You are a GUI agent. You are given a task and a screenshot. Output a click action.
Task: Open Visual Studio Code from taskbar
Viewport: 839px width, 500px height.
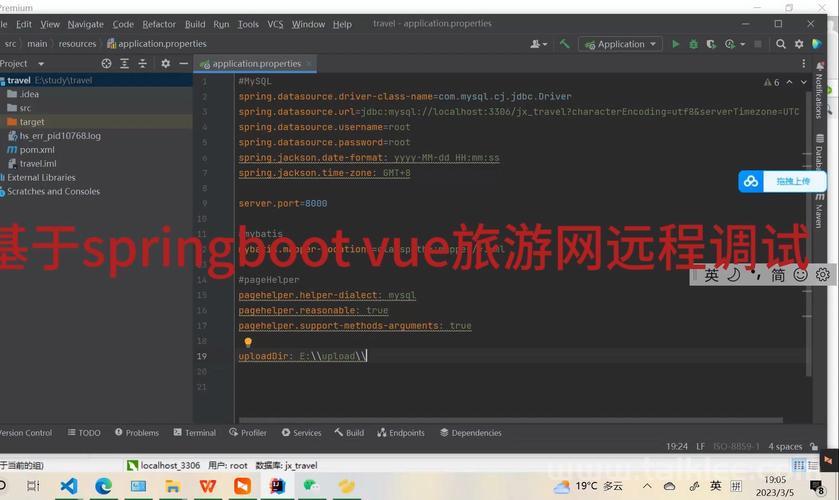[x=68, y=486]
